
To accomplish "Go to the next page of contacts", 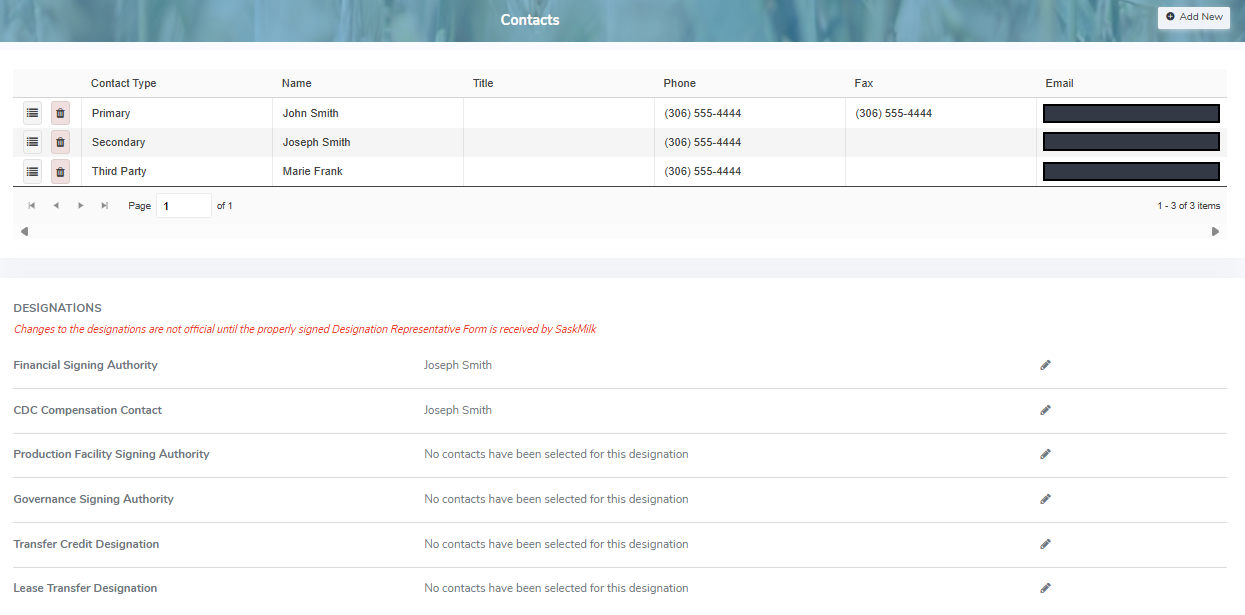I will point(80,204).
